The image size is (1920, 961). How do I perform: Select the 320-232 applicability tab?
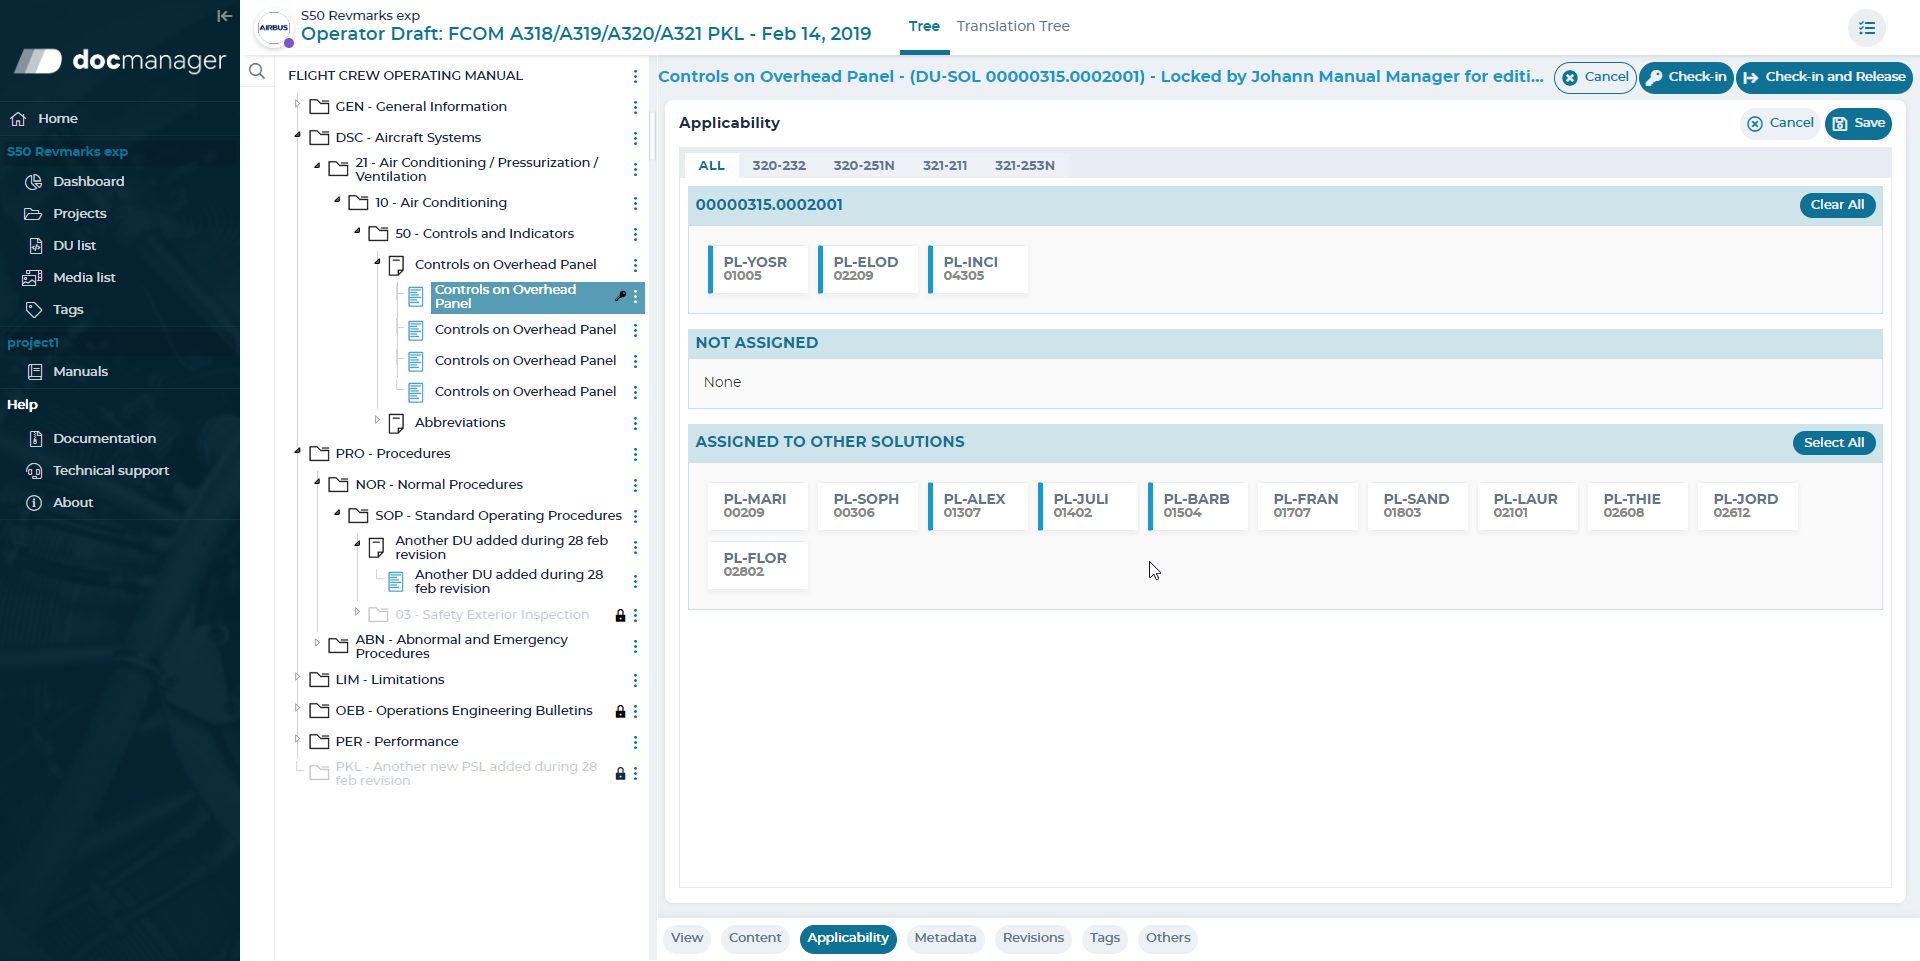point(778,165)
